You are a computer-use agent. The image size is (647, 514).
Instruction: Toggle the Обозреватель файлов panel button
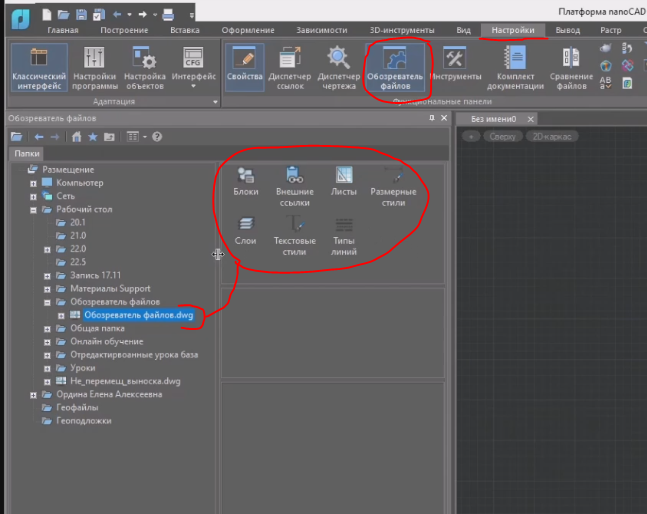click(395, 68)
